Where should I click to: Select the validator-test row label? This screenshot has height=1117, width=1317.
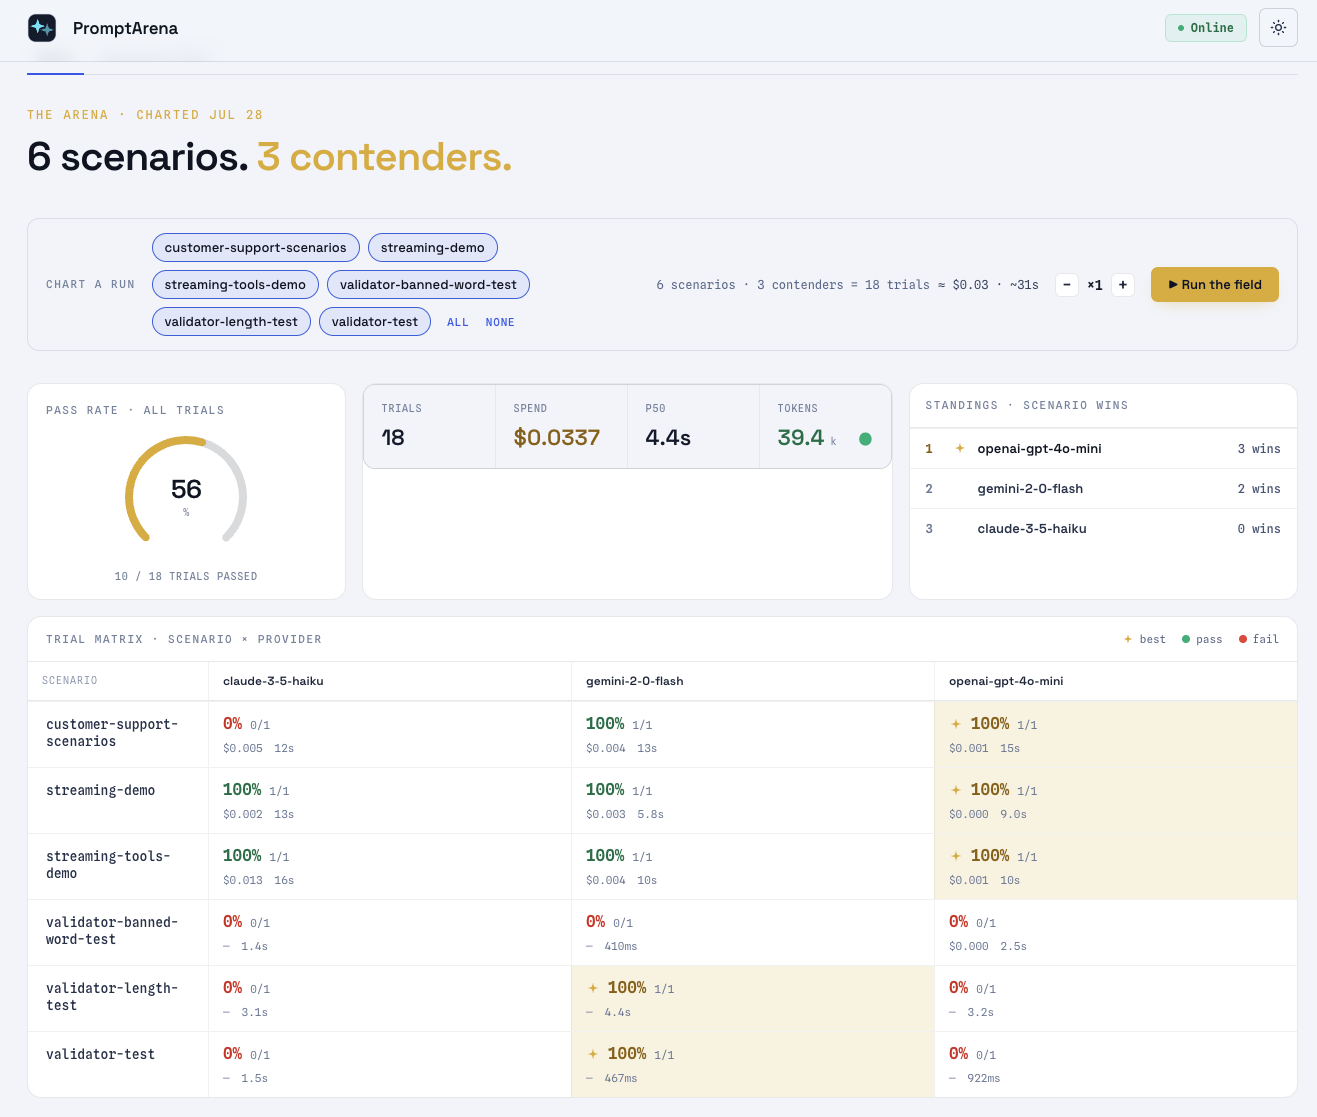coord(101,1055)
